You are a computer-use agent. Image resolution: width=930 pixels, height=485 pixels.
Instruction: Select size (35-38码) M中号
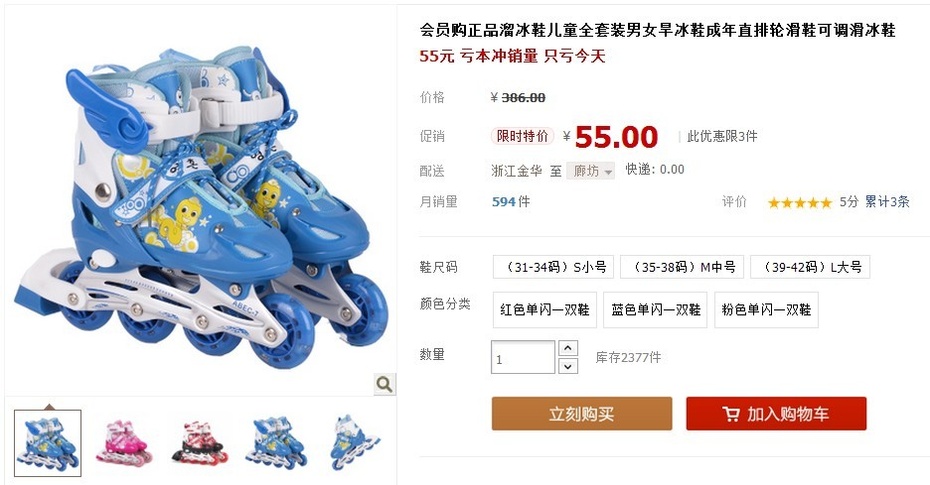(x=682, y=267)
